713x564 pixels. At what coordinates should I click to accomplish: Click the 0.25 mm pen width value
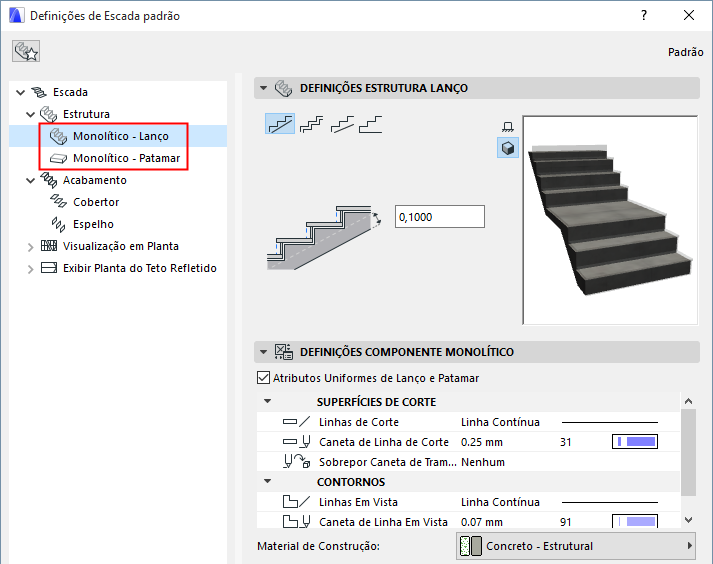pyautogui.click(x=482, y=442)
